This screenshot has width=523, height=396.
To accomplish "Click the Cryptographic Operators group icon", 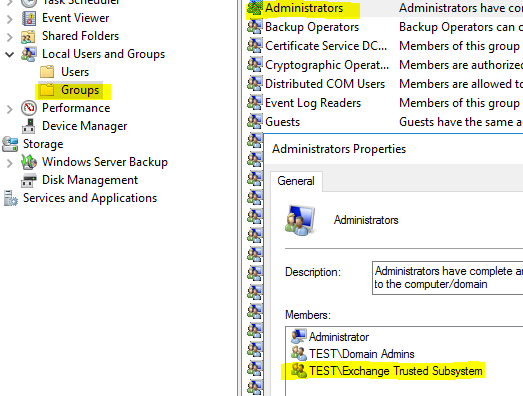I will pyautogui.click(x=255, y=65).
